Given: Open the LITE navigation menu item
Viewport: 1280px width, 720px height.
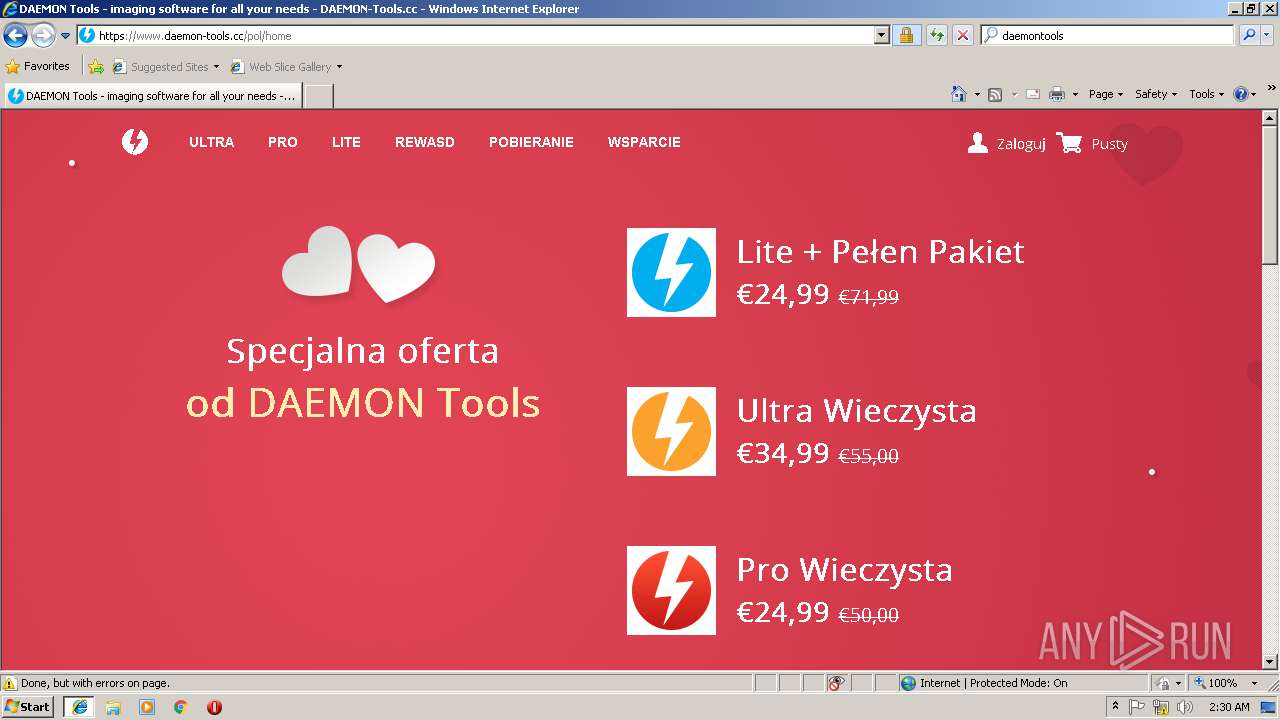Looking at the screenshot, I should point(346,142).
